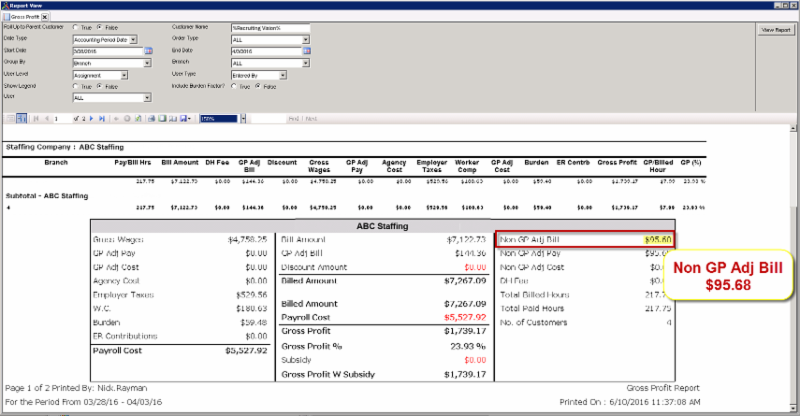The width and height of the screenshot is (800, 416).
Task: Close the Gross Profit tab
Action: click(x=44, y=17)
